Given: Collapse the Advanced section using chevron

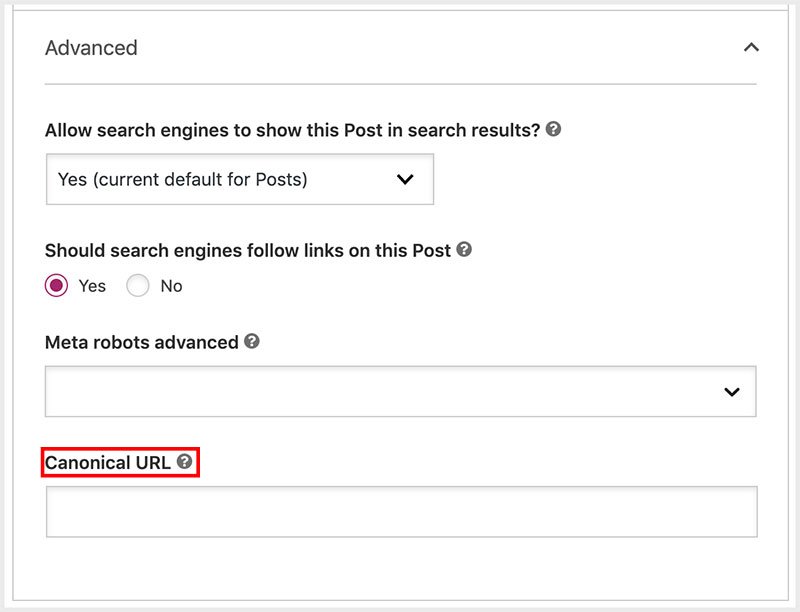Looking at the screenshot, I should (x=751, y=47).
